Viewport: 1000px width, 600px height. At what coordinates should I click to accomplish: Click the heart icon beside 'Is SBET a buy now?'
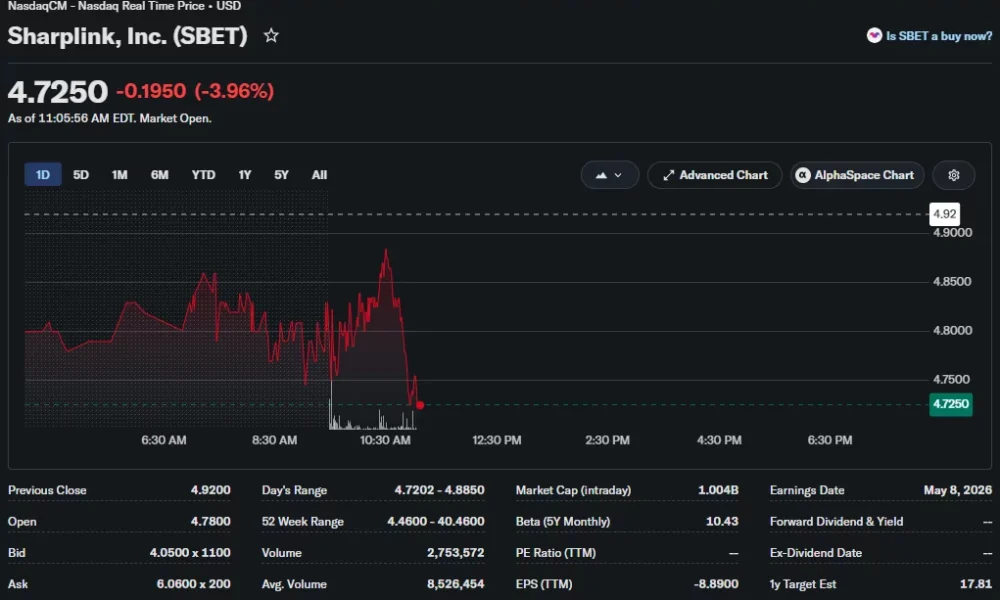[874, 36]
